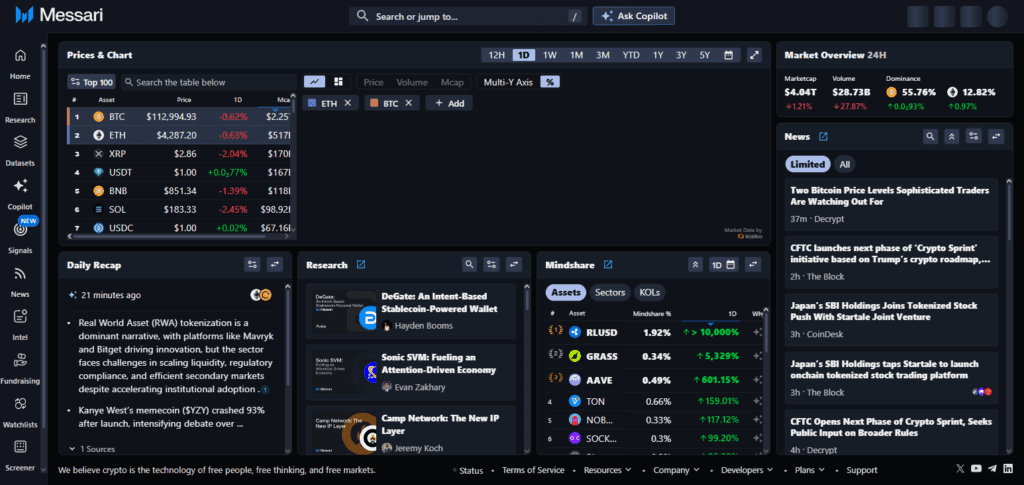Open Watchlists in the left sidebar
The image size is (1024, 485).
tap(20, 409)
